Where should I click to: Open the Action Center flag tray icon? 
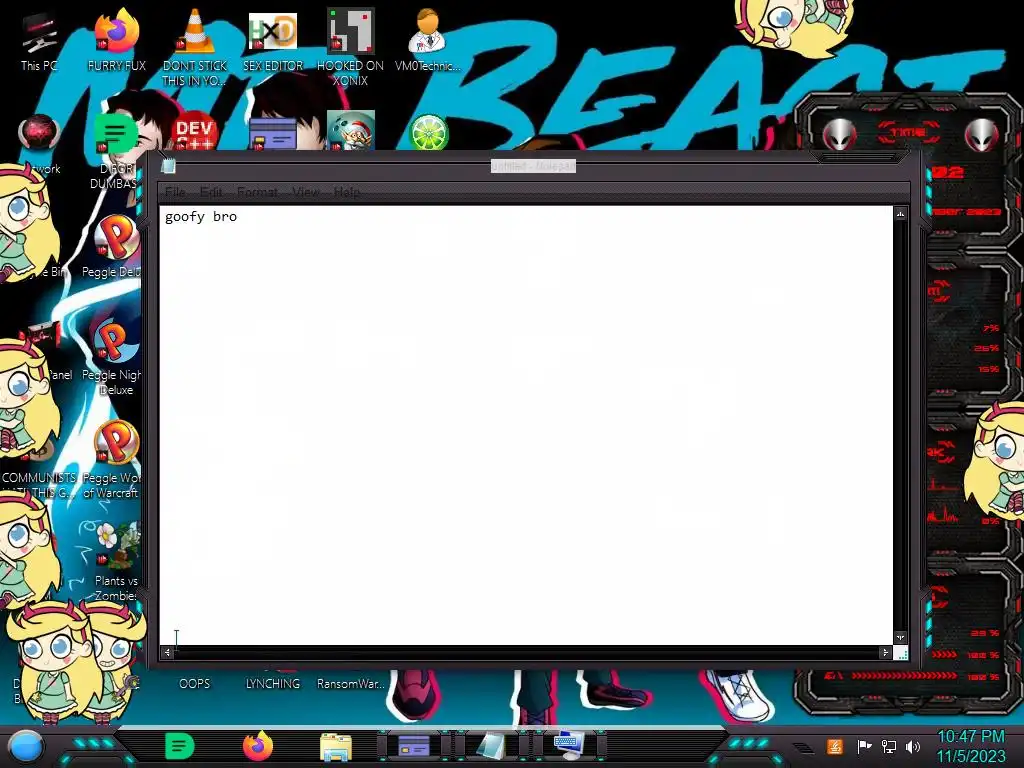coord(863,746)
